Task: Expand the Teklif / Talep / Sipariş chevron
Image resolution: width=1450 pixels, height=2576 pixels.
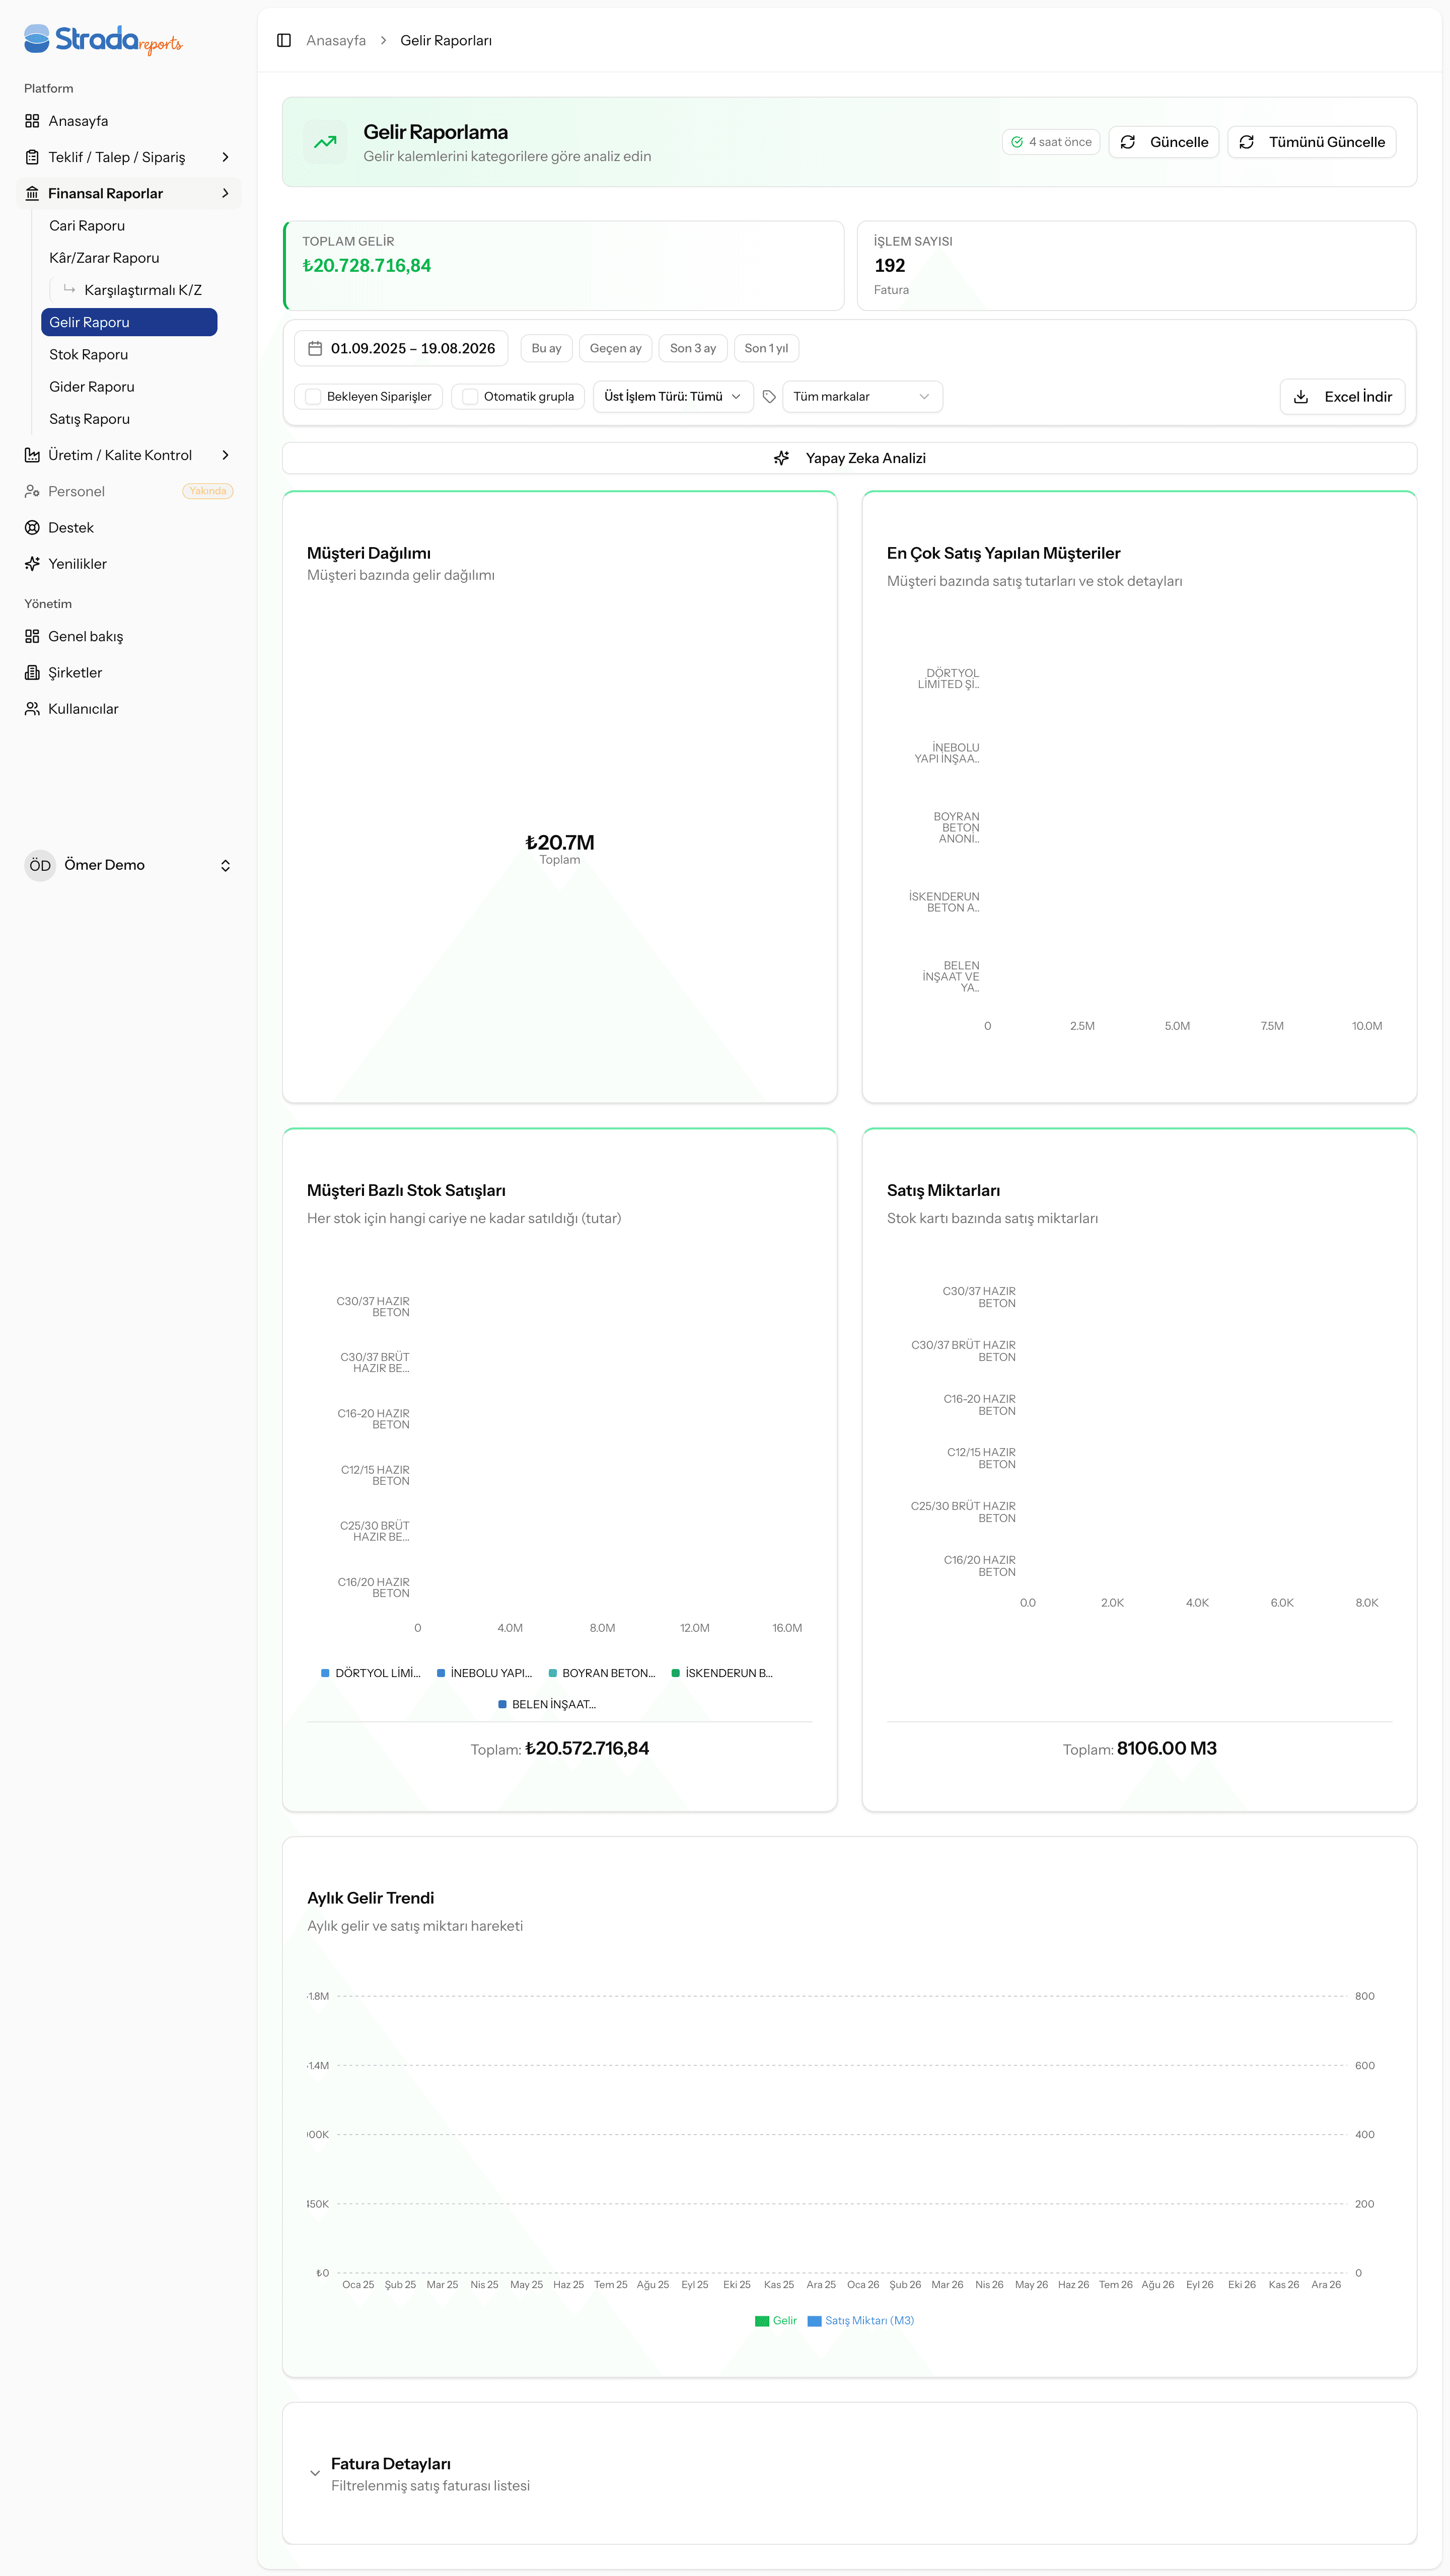Action: [x=225, y=157]
